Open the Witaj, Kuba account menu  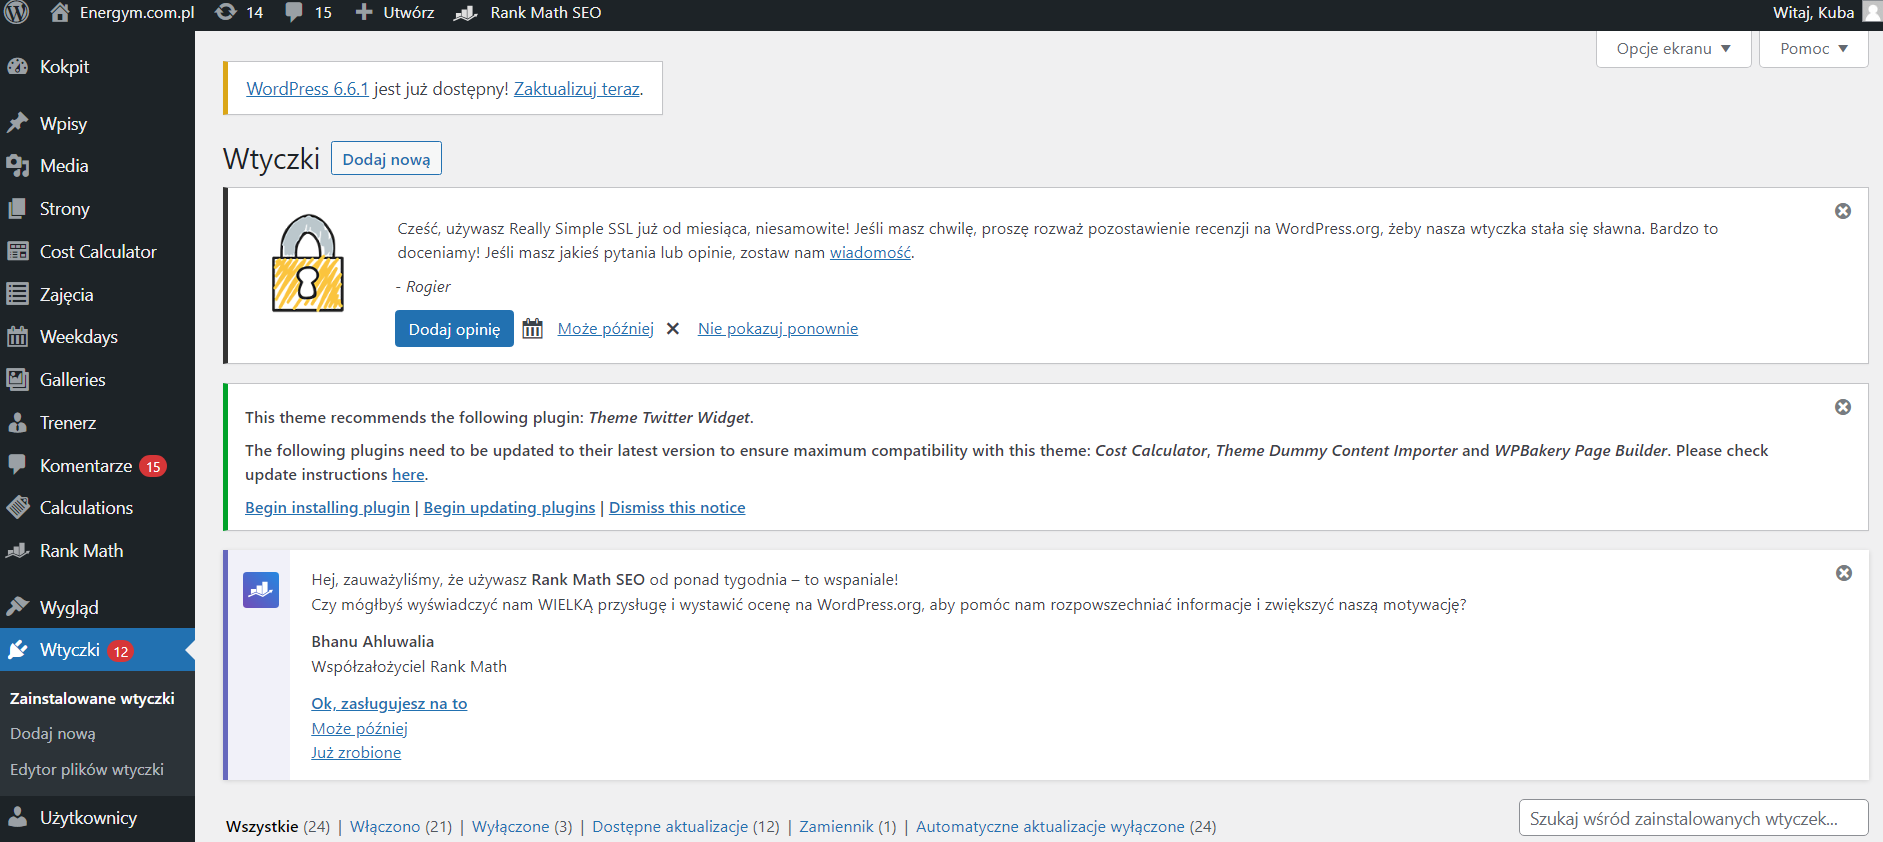tap(1826, 13)
